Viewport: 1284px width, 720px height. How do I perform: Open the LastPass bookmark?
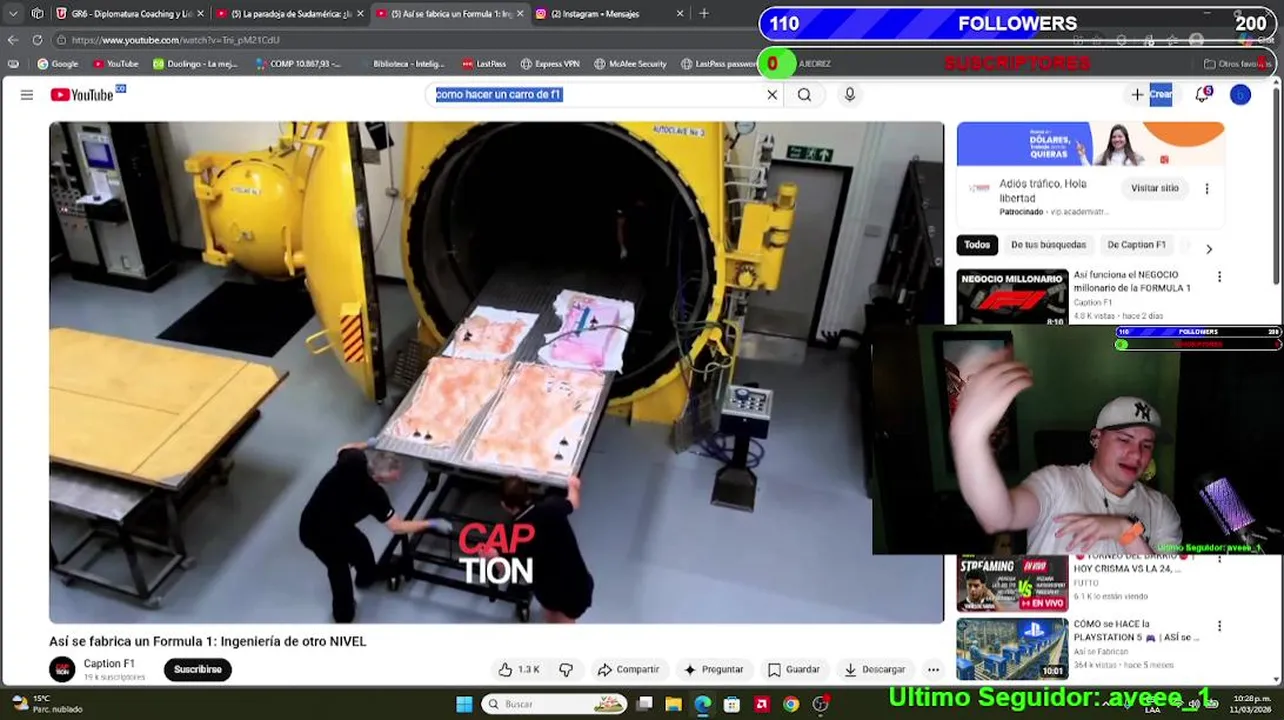pyautogui.click(x=483, y=64)
